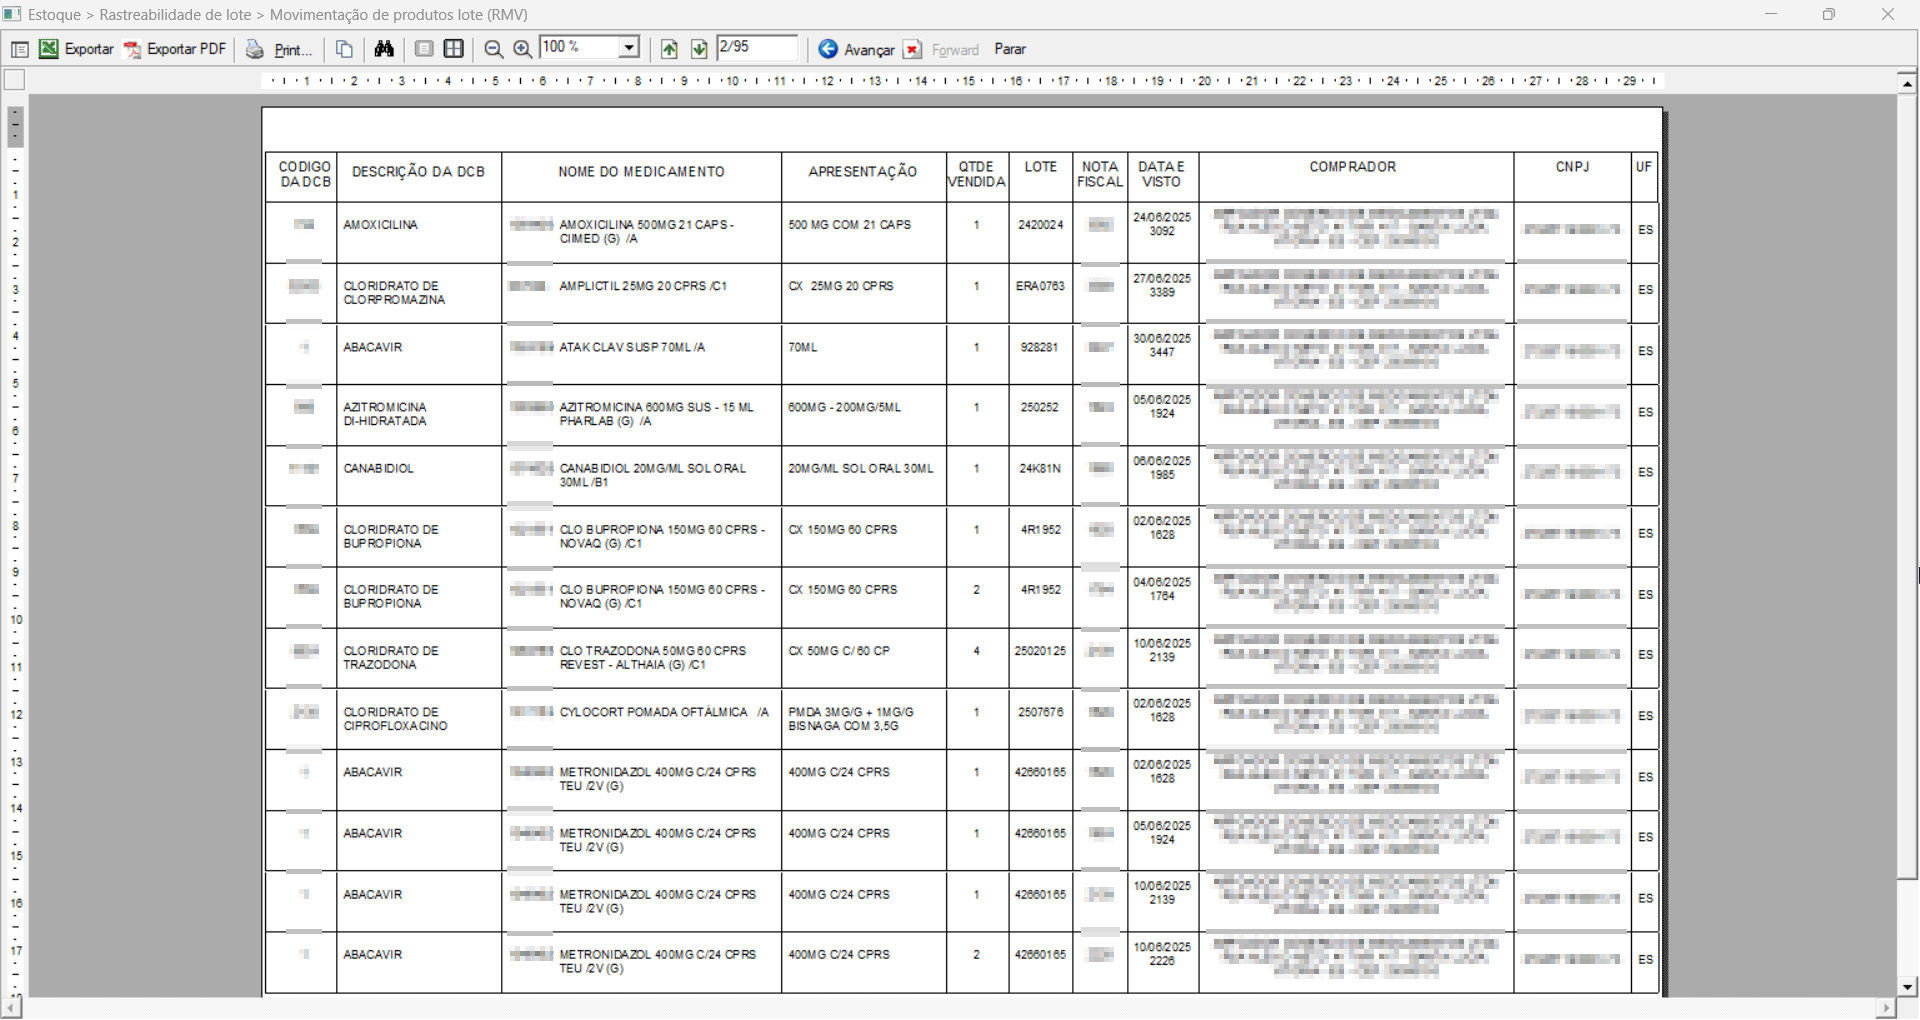Click the Excel export icon
The width and height of the screenshot is (1920, 1020).
pyautogui.click(x=48, y=49)
